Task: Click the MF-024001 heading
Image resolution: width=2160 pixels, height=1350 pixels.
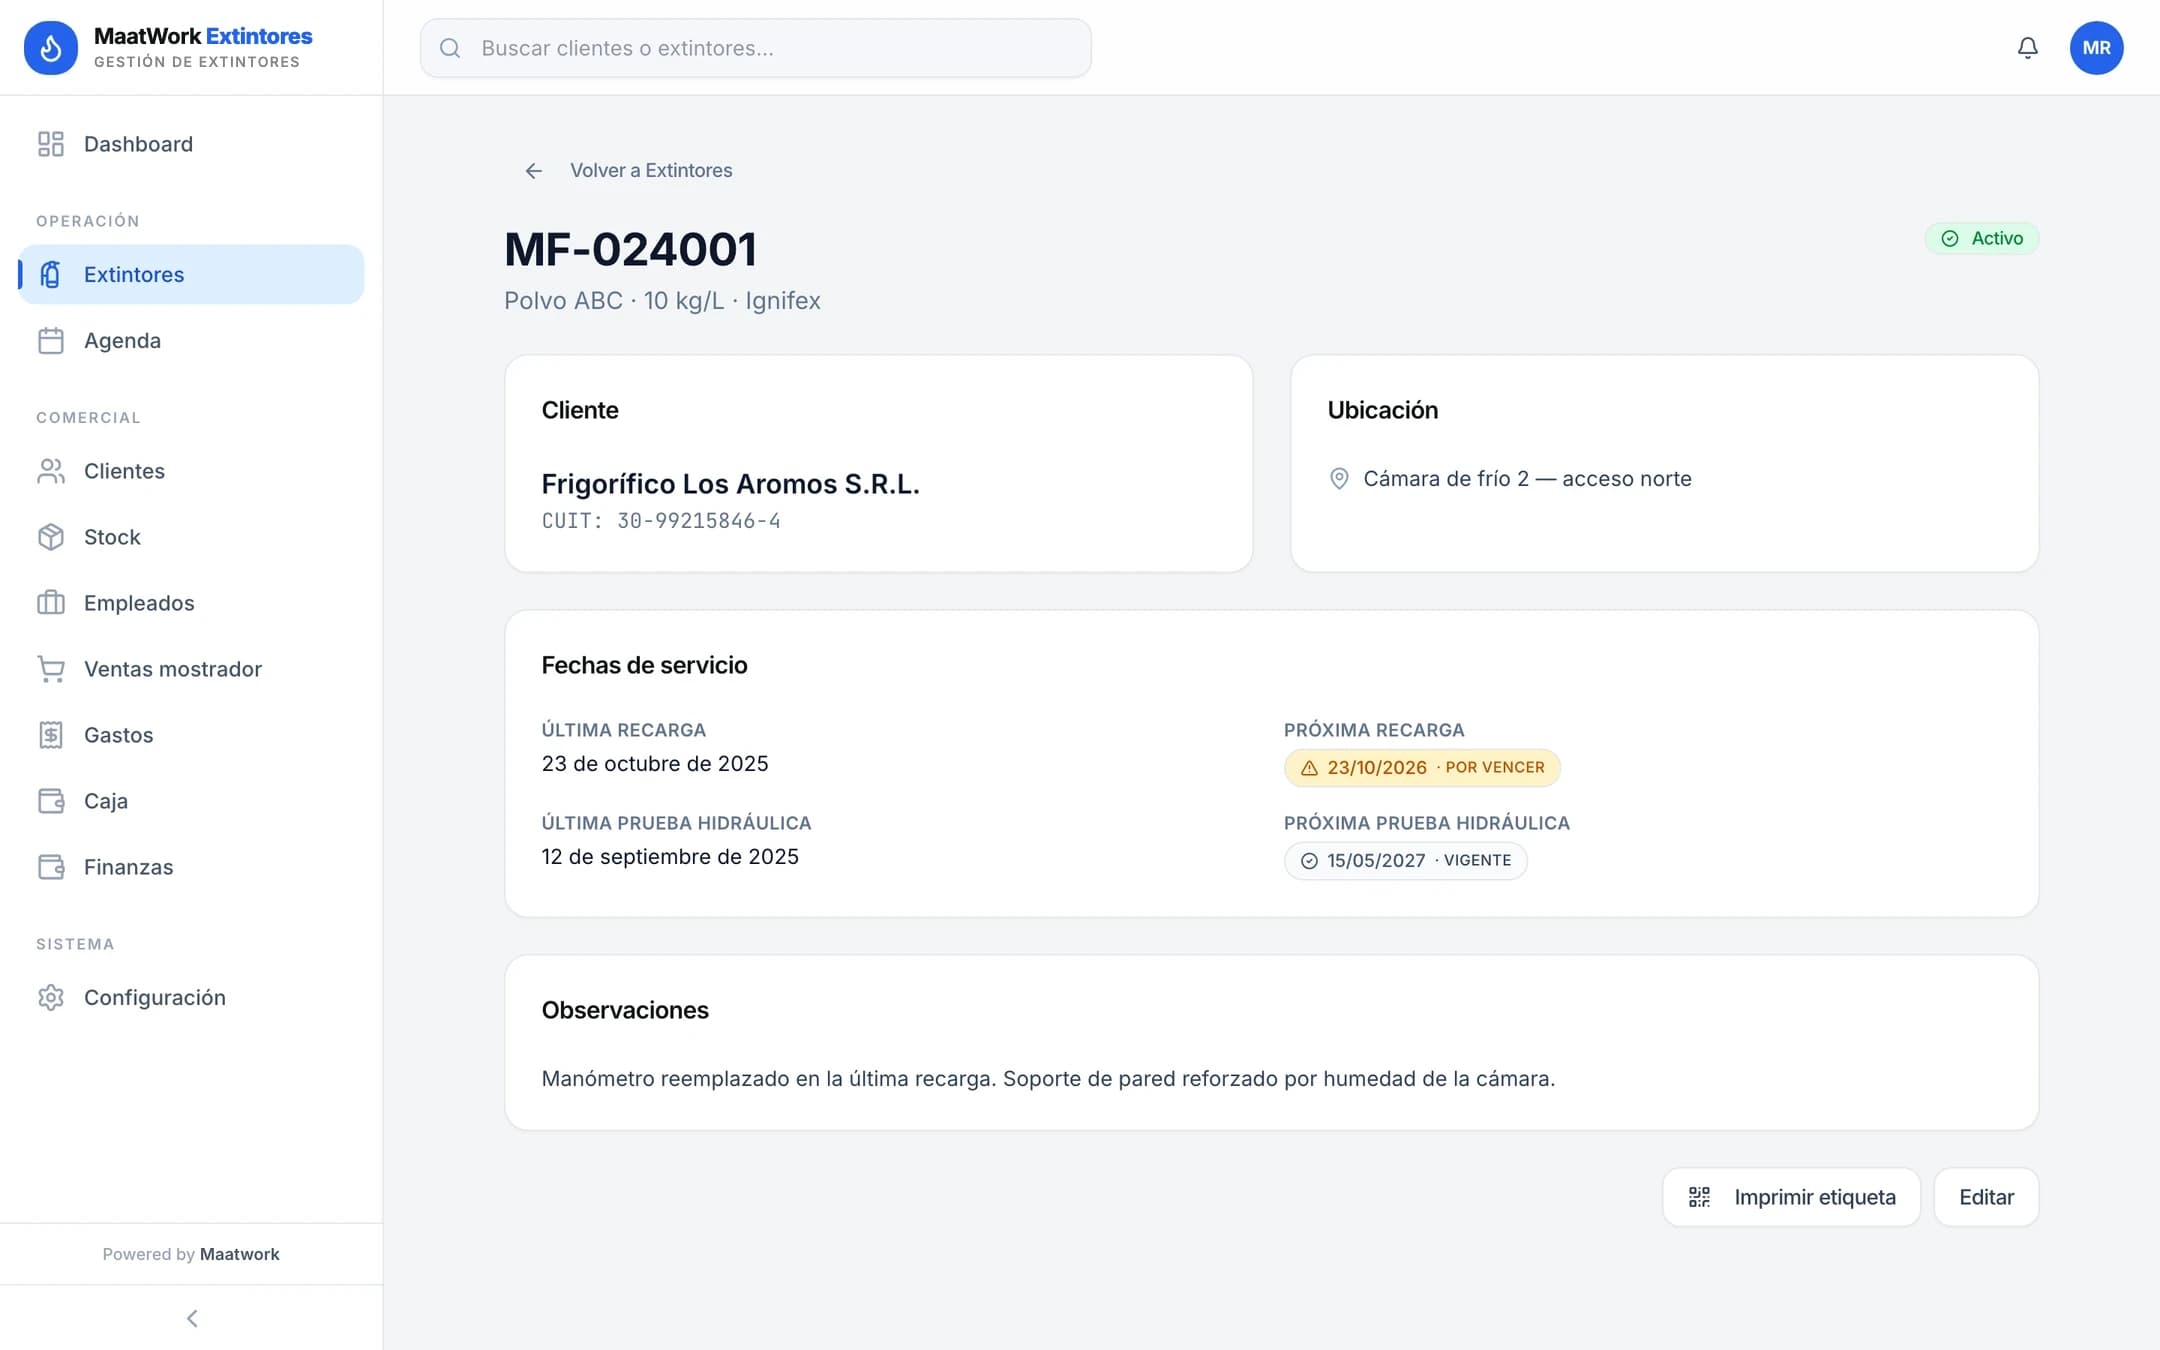Action: click(630, 249)
